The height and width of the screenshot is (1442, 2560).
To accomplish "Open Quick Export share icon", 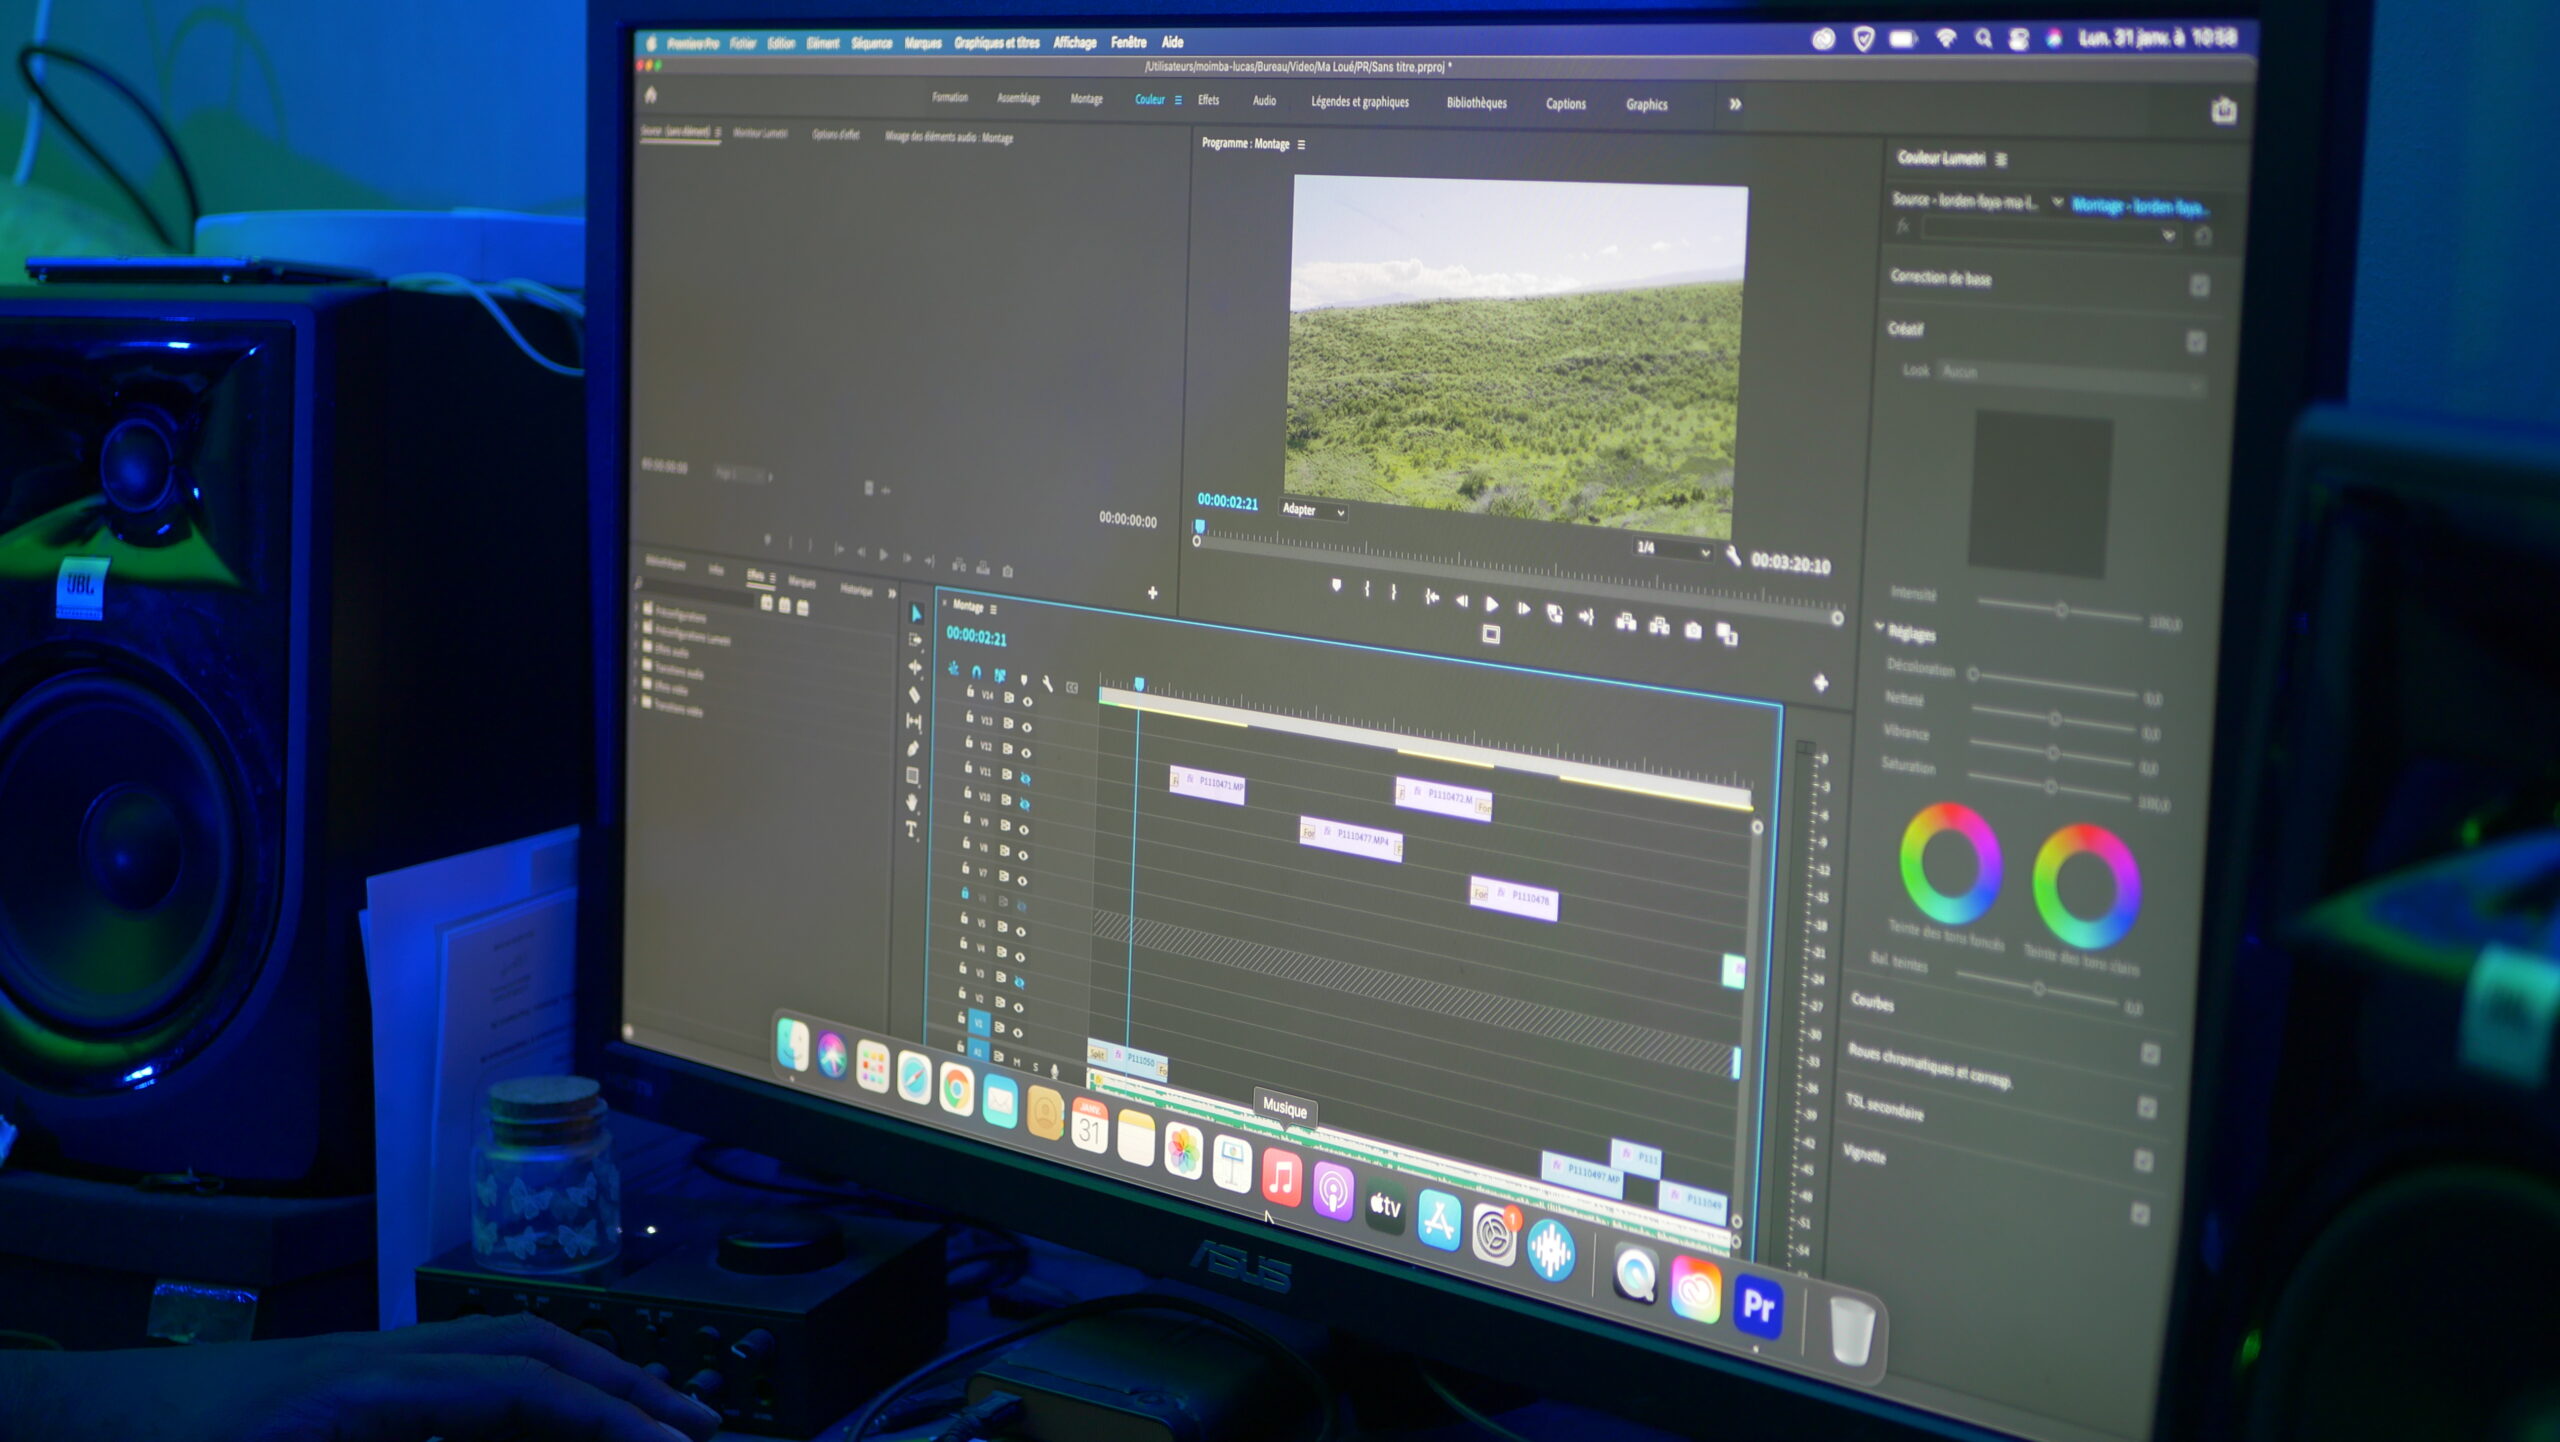I will [2223, 110].
